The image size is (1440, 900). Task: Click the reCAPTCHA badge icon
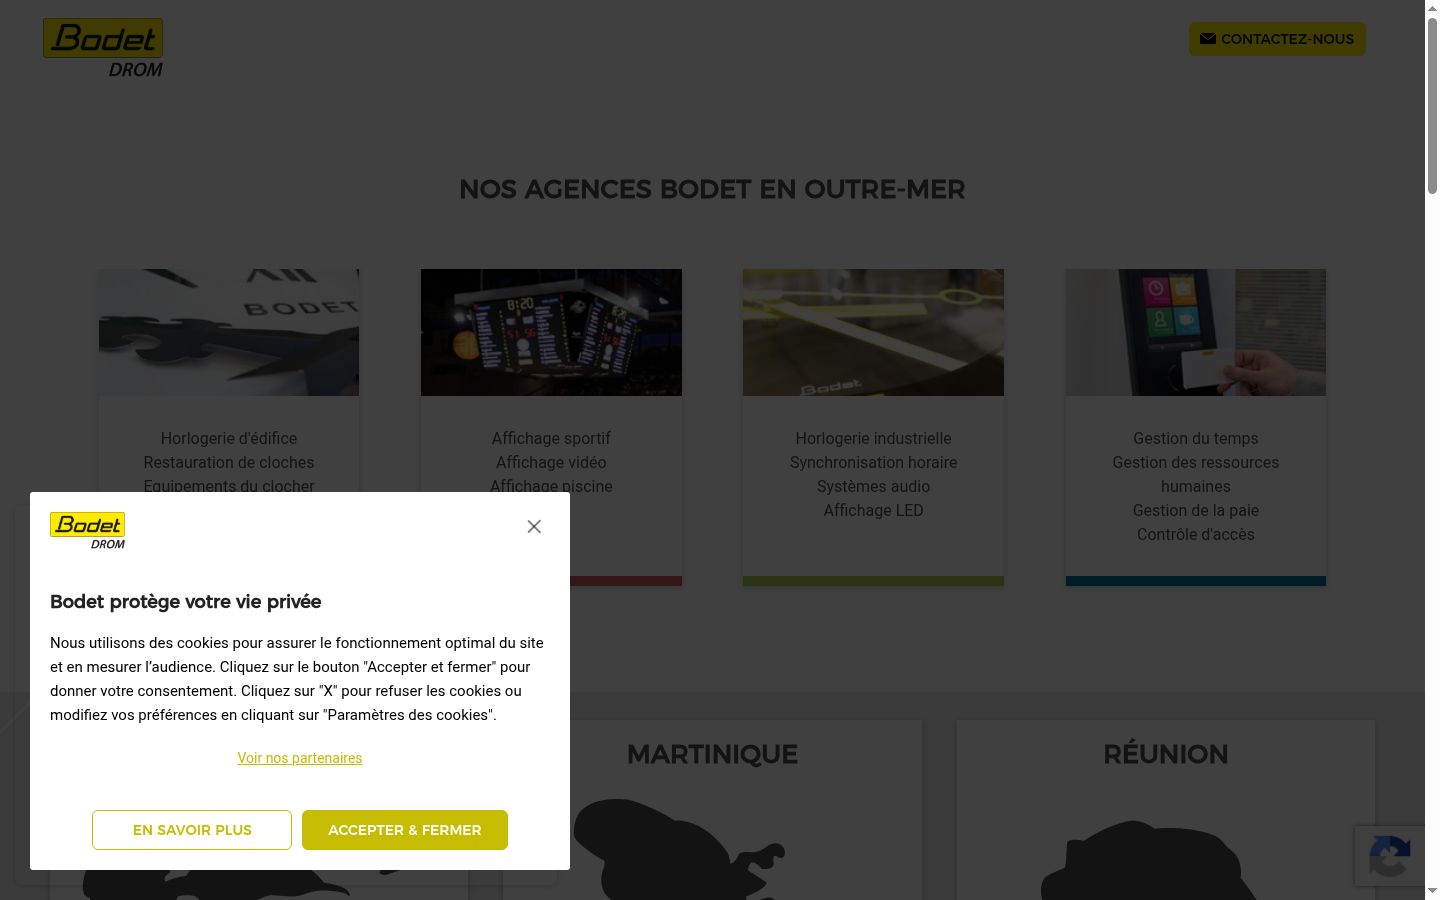click(x=1390, y=855)
